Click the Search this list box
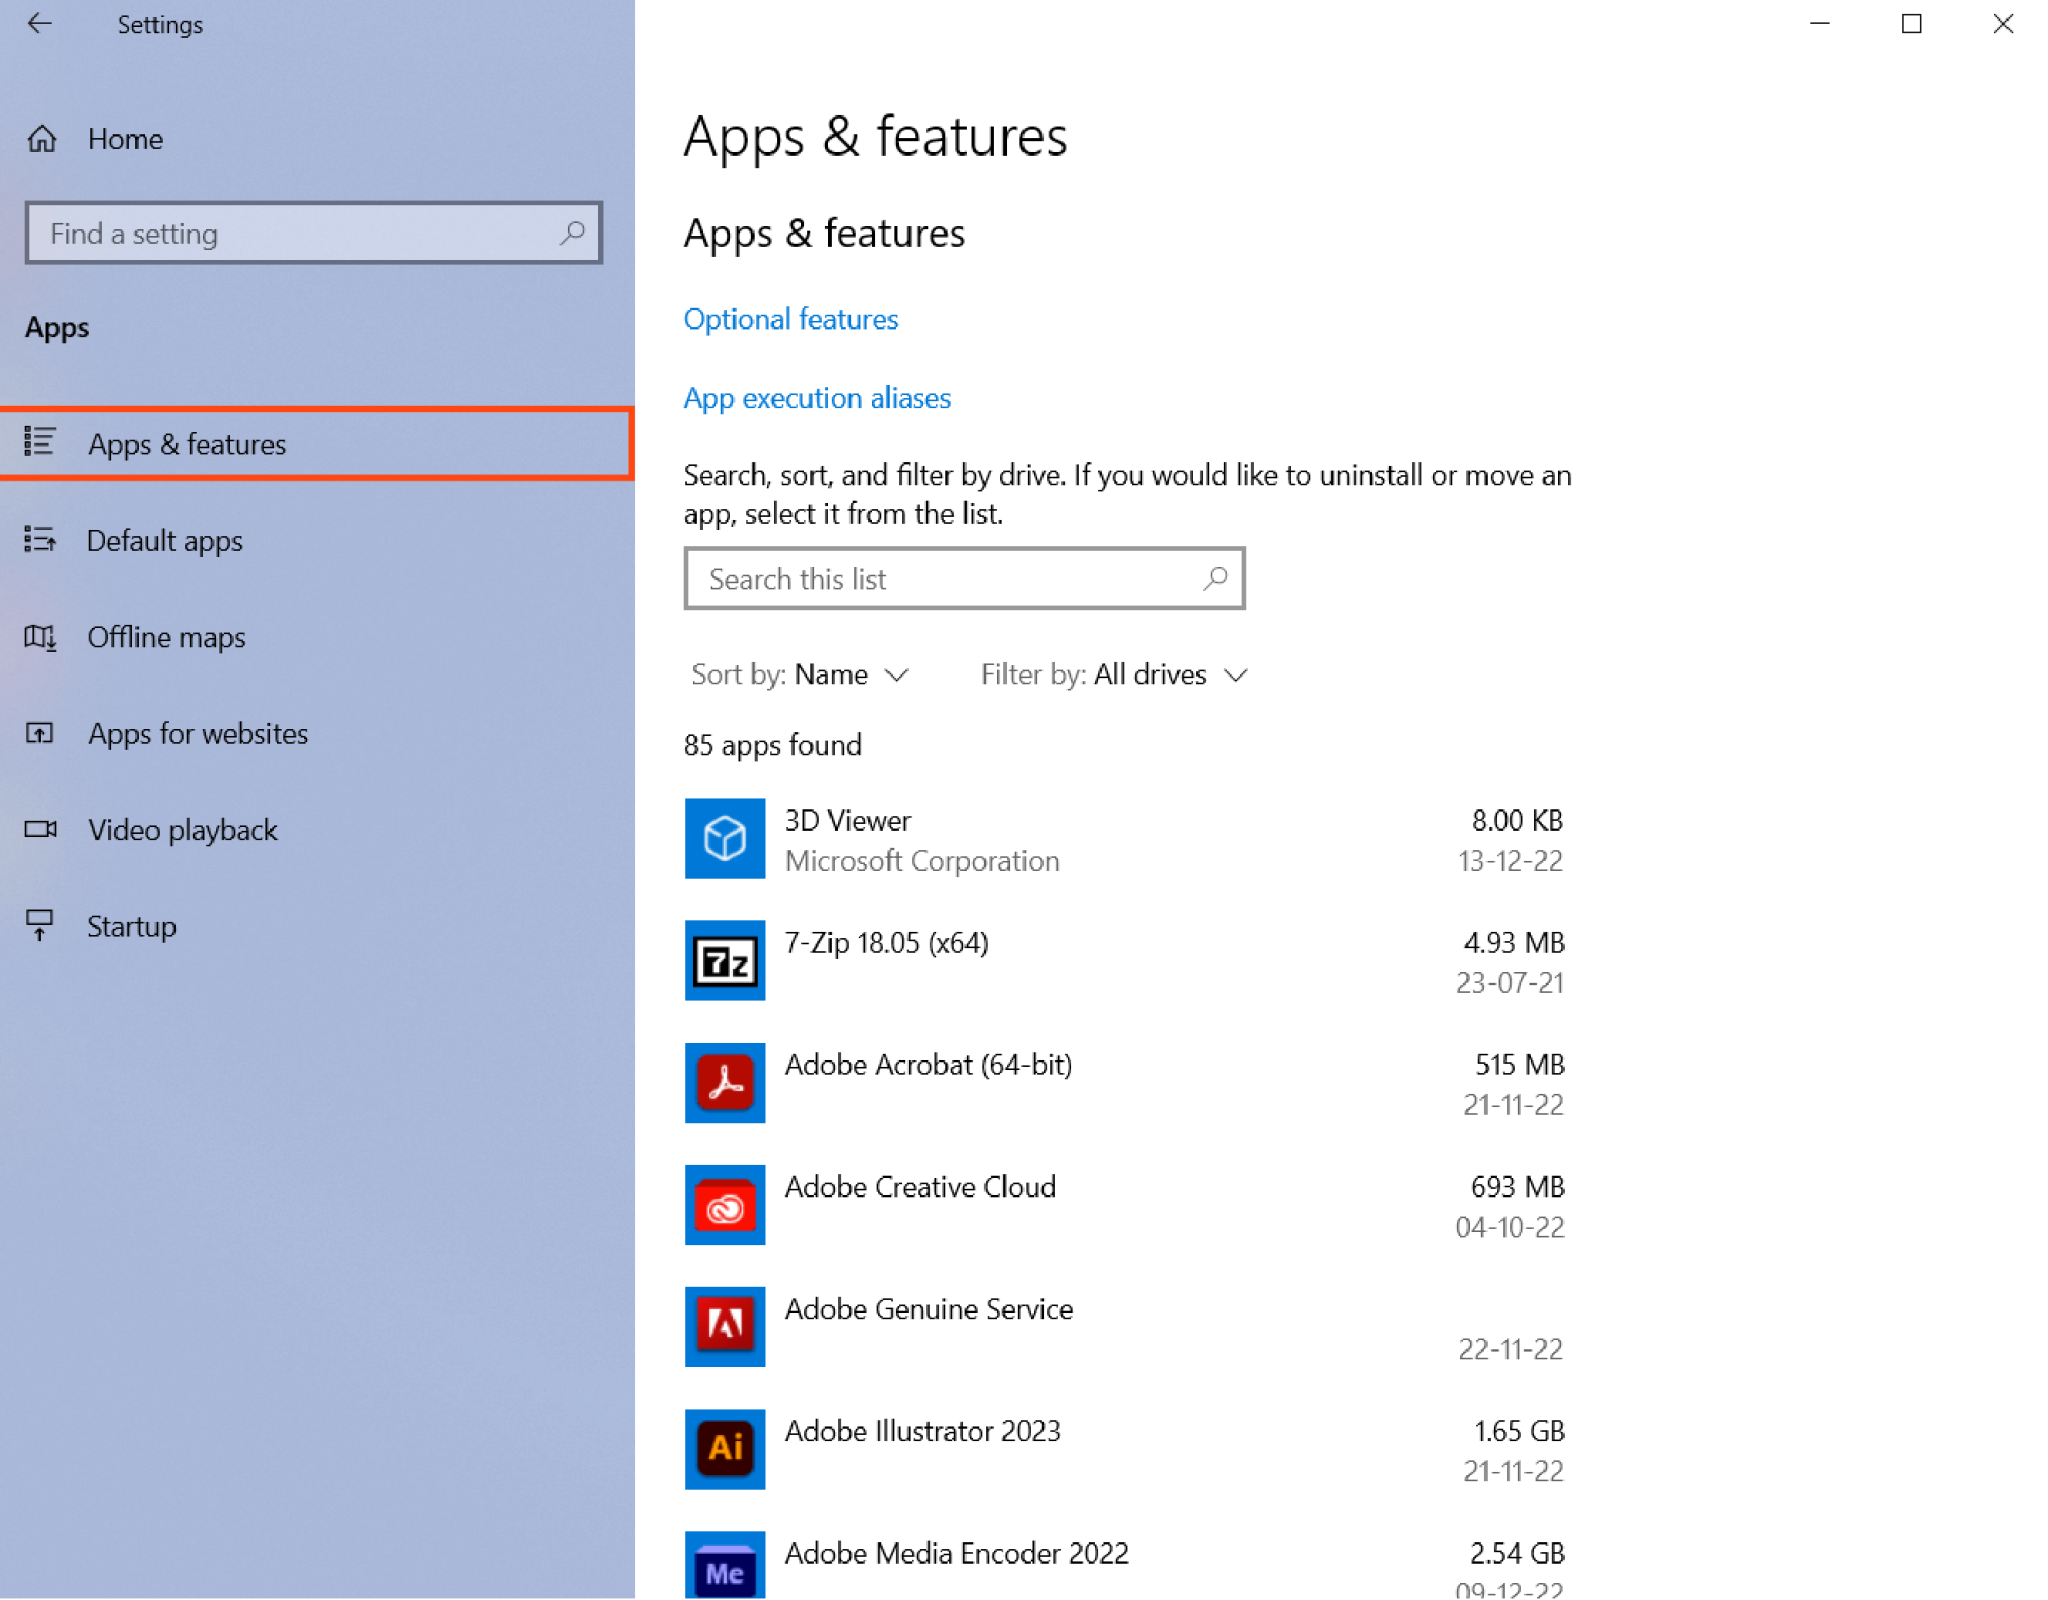2048x1600 pixels. tap(945, 579)
